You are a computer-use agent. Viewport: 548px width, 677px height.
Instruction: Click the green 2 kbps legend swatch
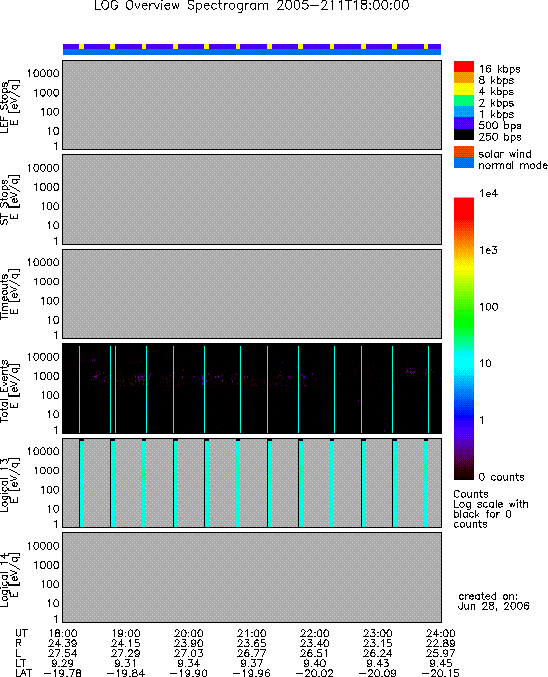[464, 100]
